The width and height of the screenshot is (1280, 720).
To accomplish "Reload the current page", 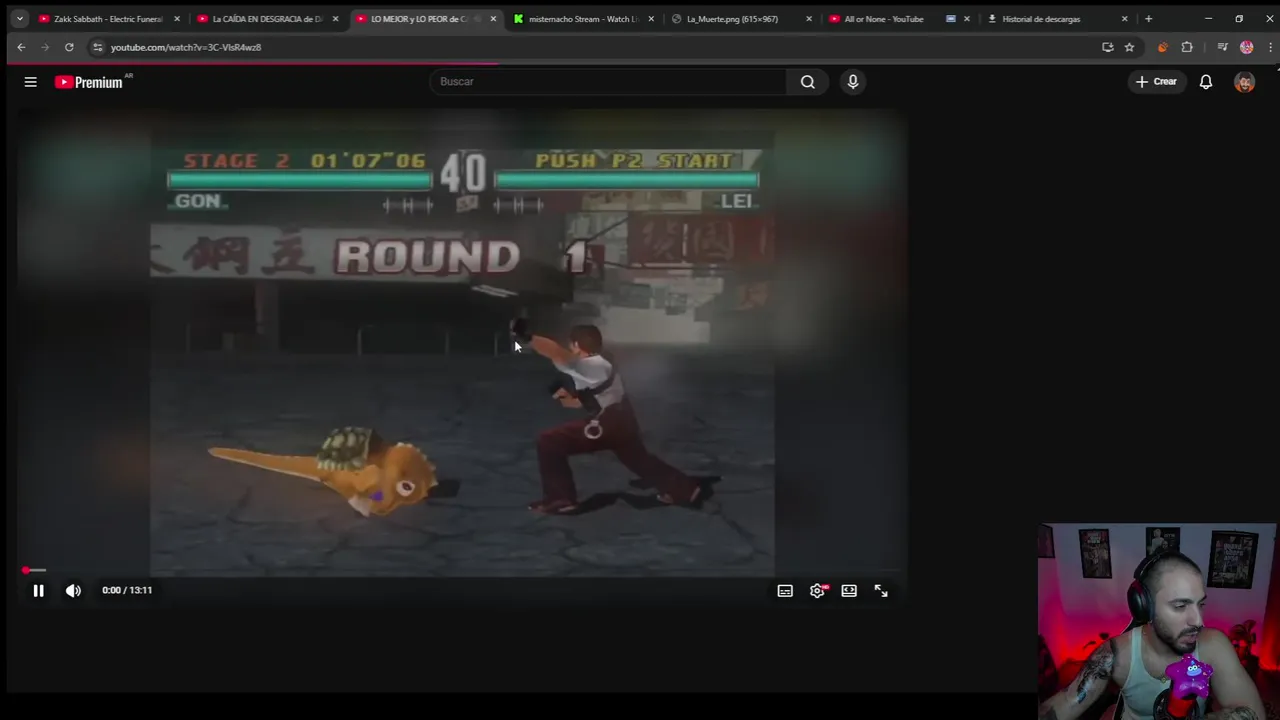I will tap(69, 47).
